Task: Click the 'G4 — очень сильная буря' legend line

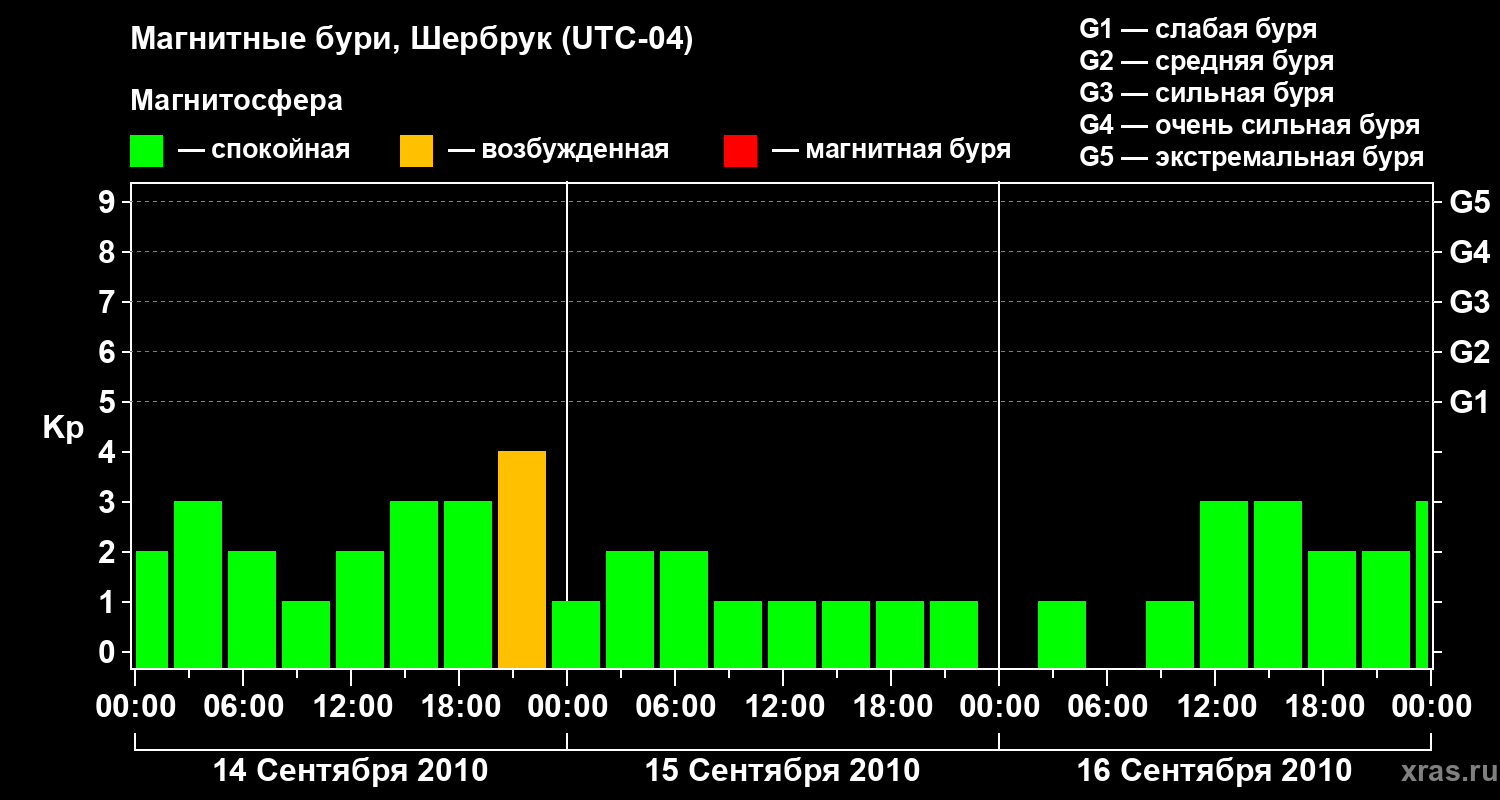Action: click(1249, 125)
